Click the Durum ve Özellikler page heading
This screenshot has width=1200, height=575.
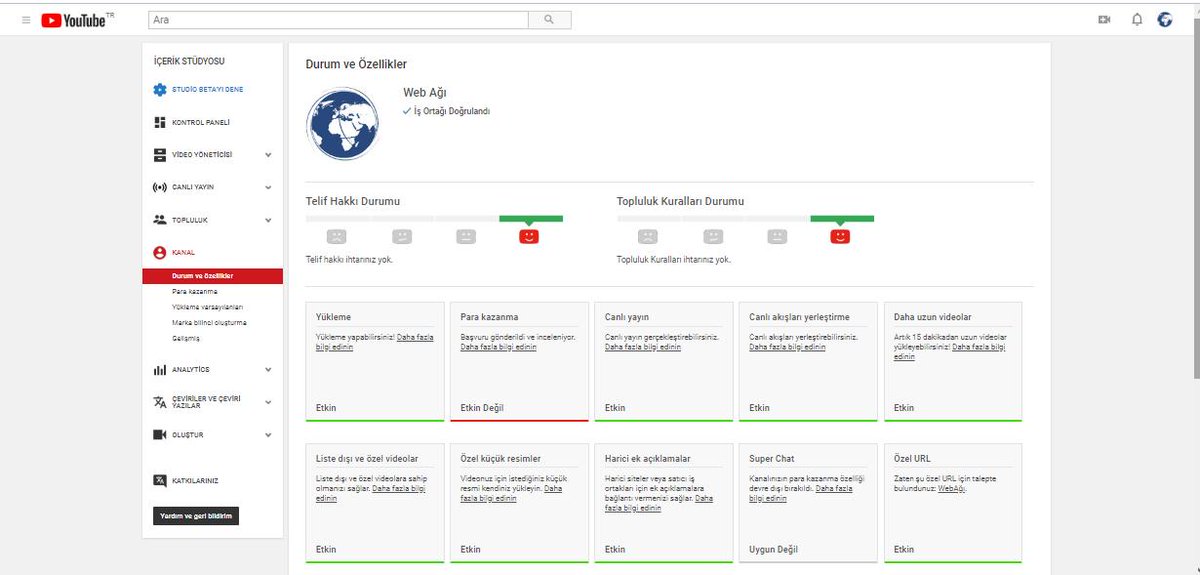[356, 64]
